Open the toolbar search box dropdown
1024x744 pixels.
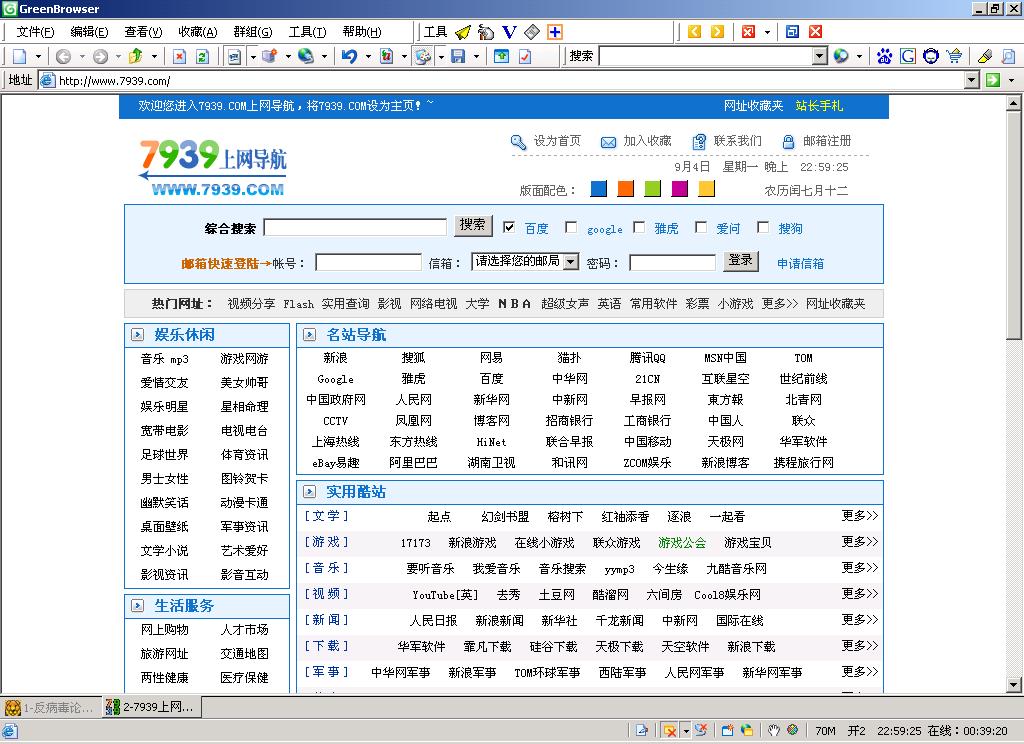click(x=819, y=57)
